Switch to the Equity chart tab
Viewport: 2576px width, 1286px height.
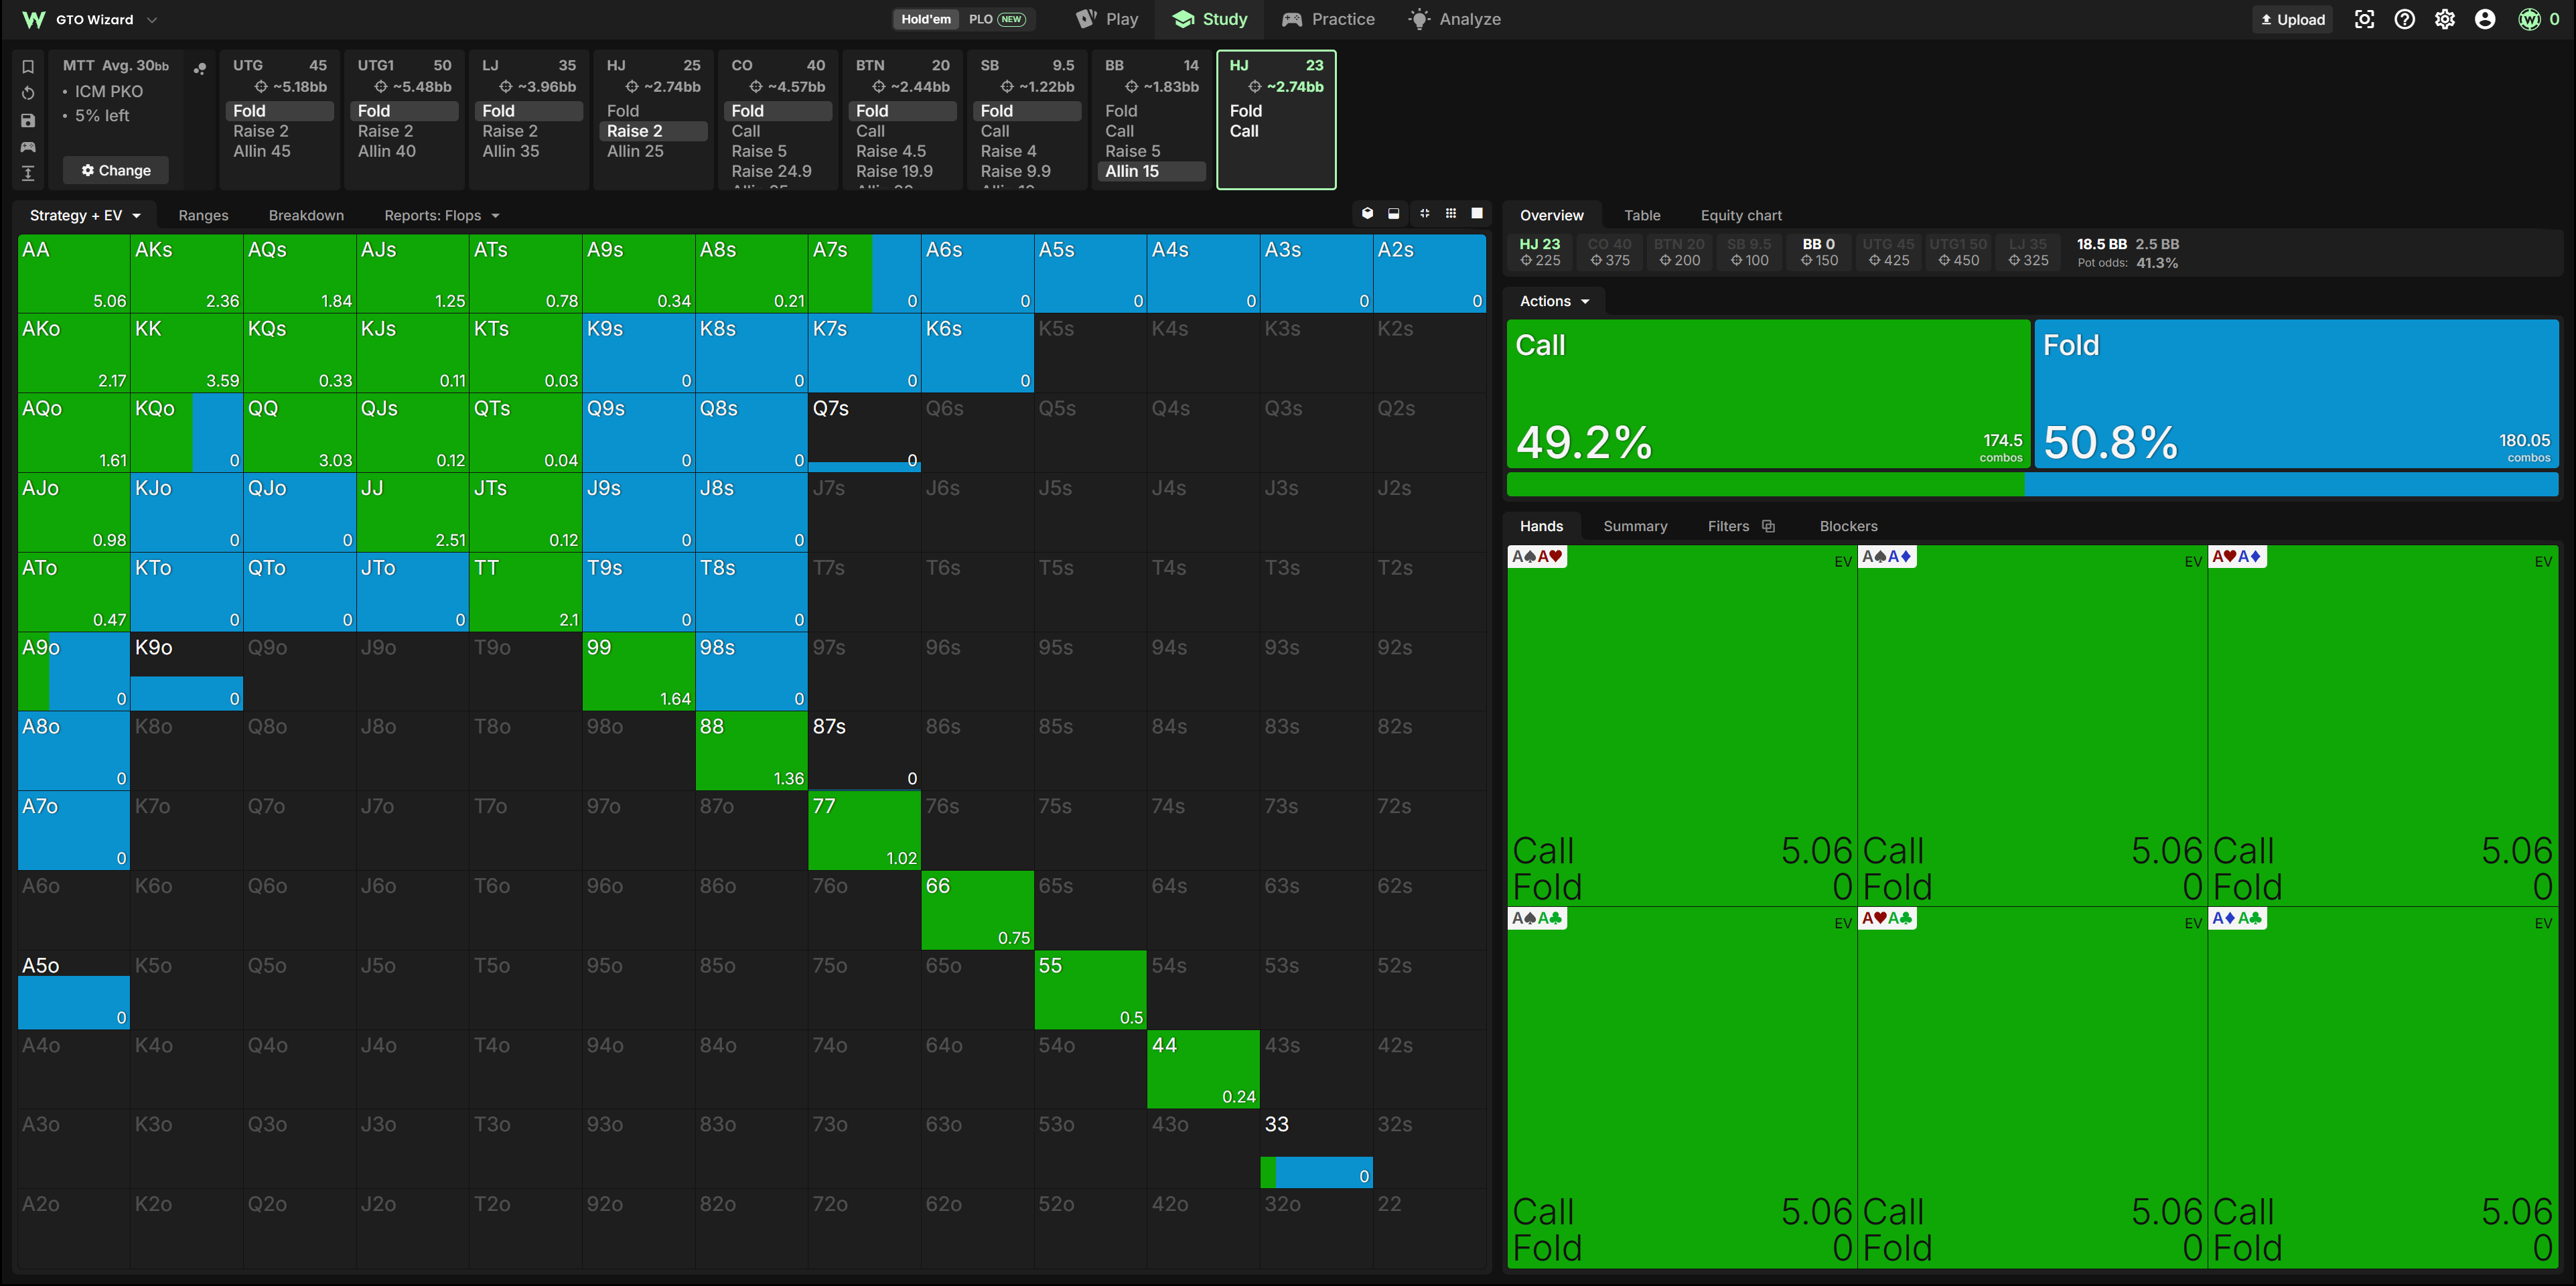[1741, 215]
